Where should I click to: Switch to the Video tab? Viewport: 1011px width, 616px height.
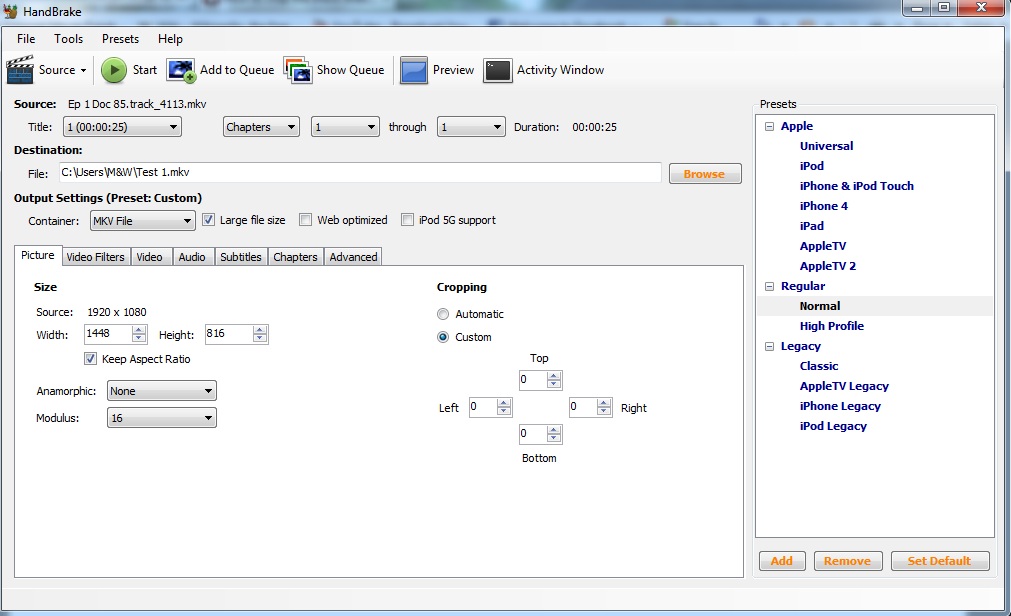[150, 257]
